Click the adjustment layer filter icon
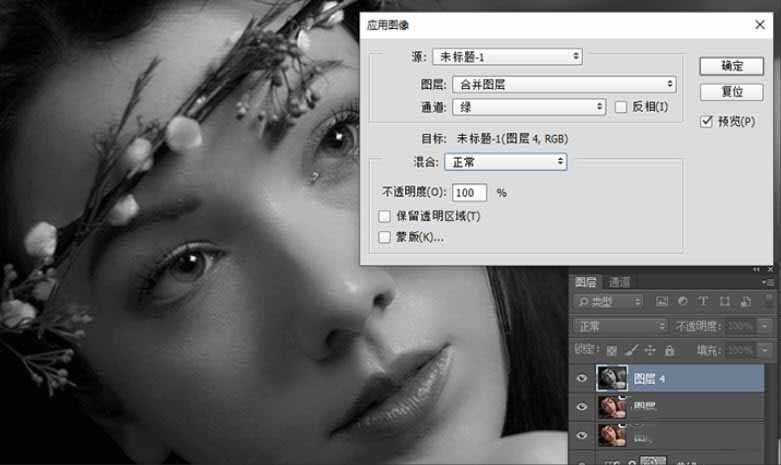The width and height of the screenshot is (781, 465). coord(681,302)
